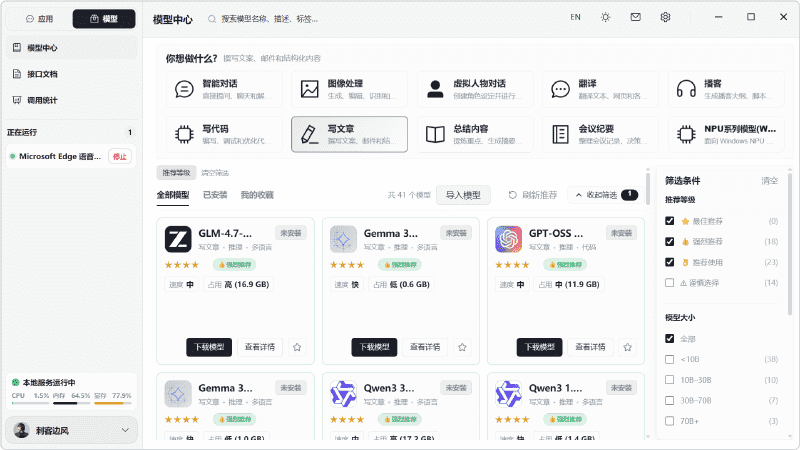This screenshot has height=450, width=800.
Task: Click the filter panel vertical scrollbar
Action: click(789, 245)
